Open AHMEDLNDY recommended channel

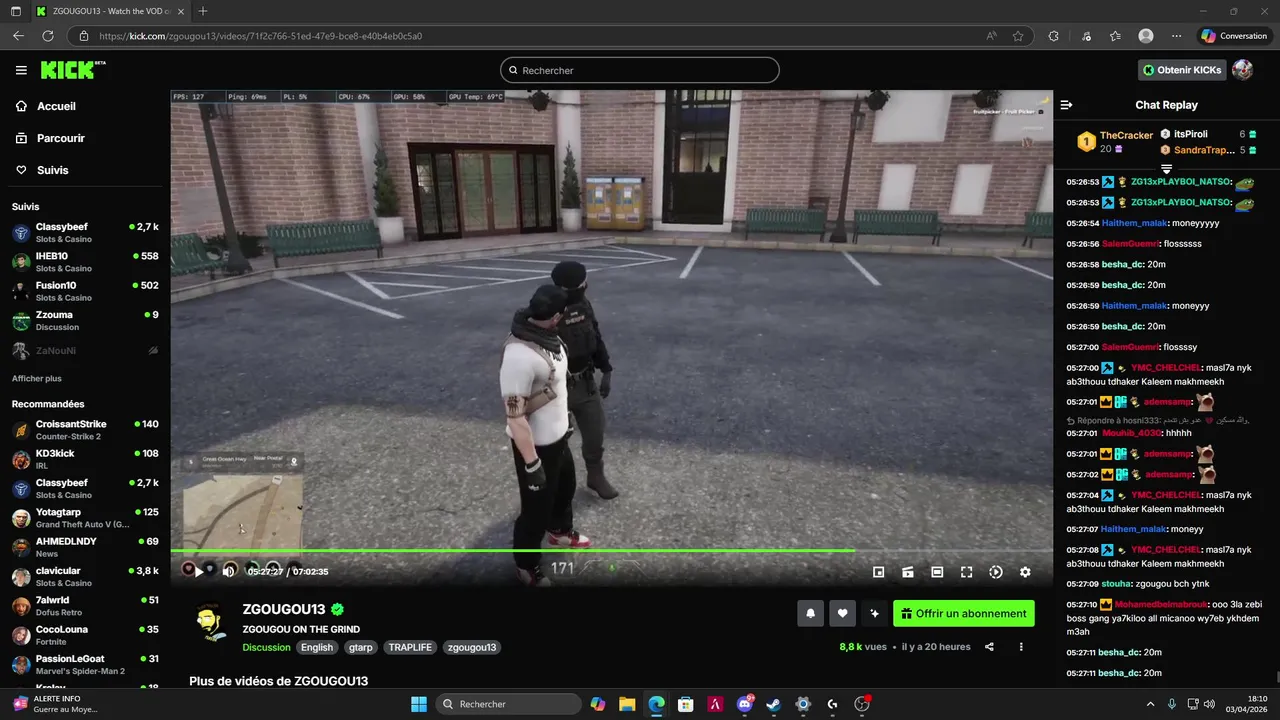[85, 547]
